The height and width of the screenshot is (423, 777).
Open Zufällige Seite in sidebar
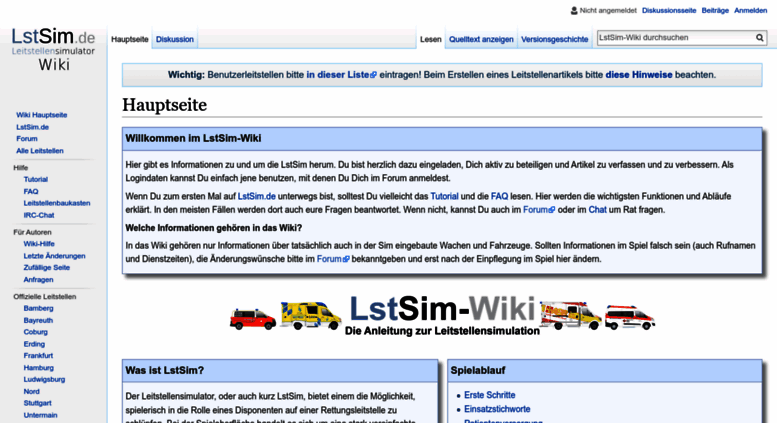pyautogui.click(x=47, y=267)
